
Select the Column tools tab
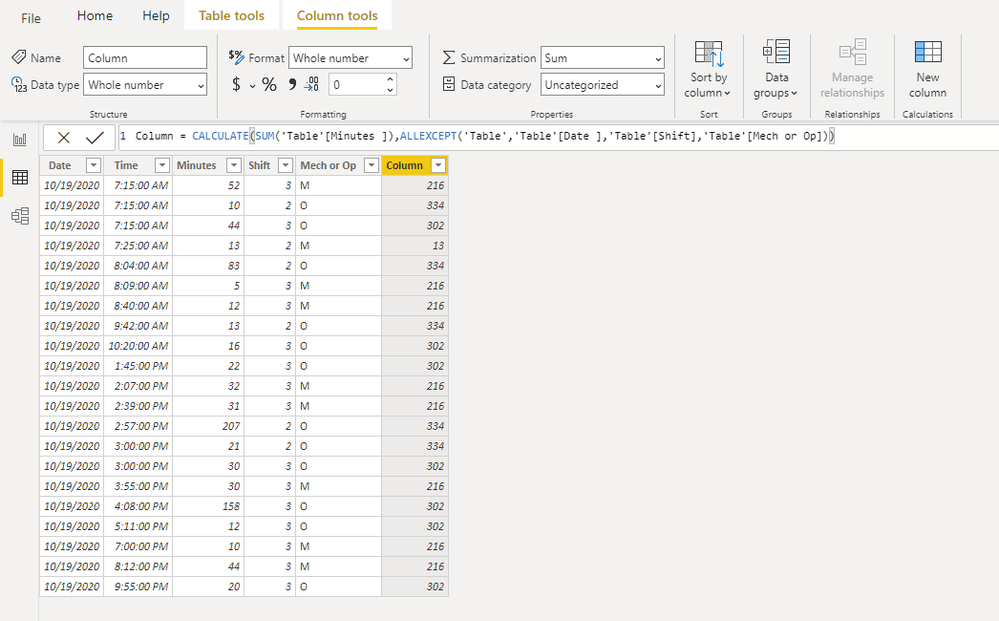pyautogui.click(x=337, y=16)
